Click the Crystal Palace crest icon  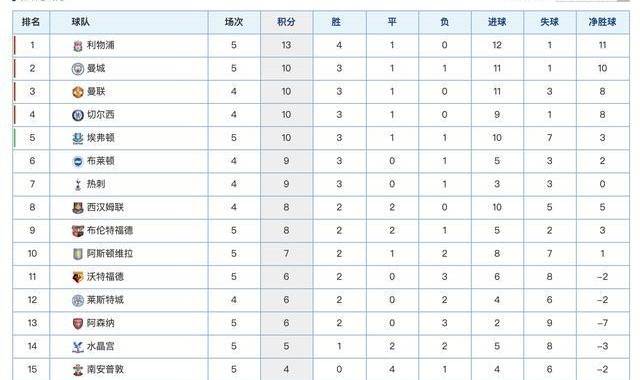(x=78, y=347)
